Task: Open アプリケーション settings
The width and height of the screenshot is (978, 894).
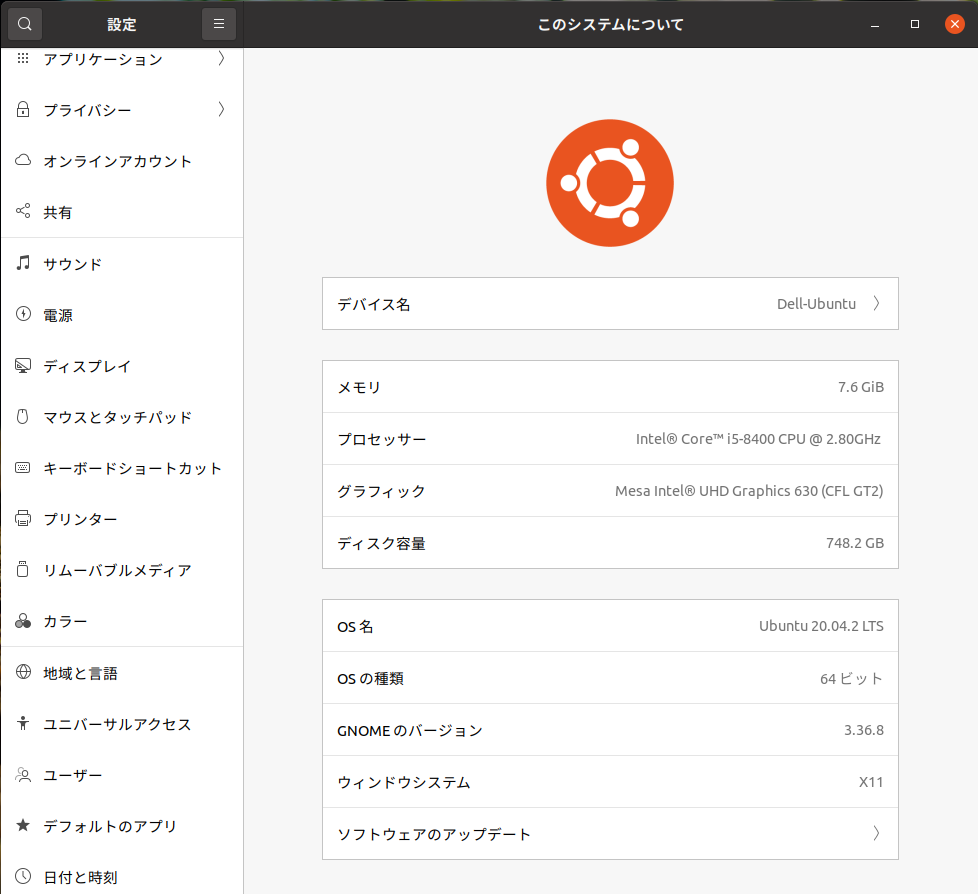Action: 122,59
